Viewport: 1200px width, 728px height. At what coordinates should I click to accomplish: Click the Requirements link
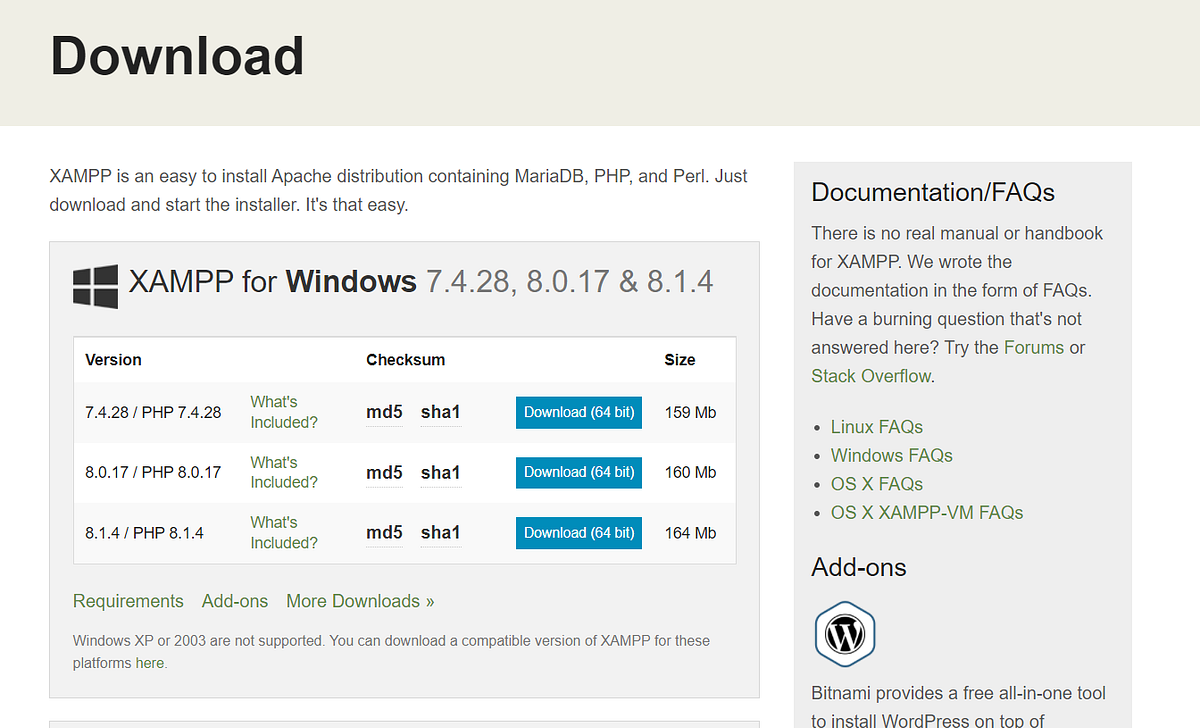(x=128, y=601)
